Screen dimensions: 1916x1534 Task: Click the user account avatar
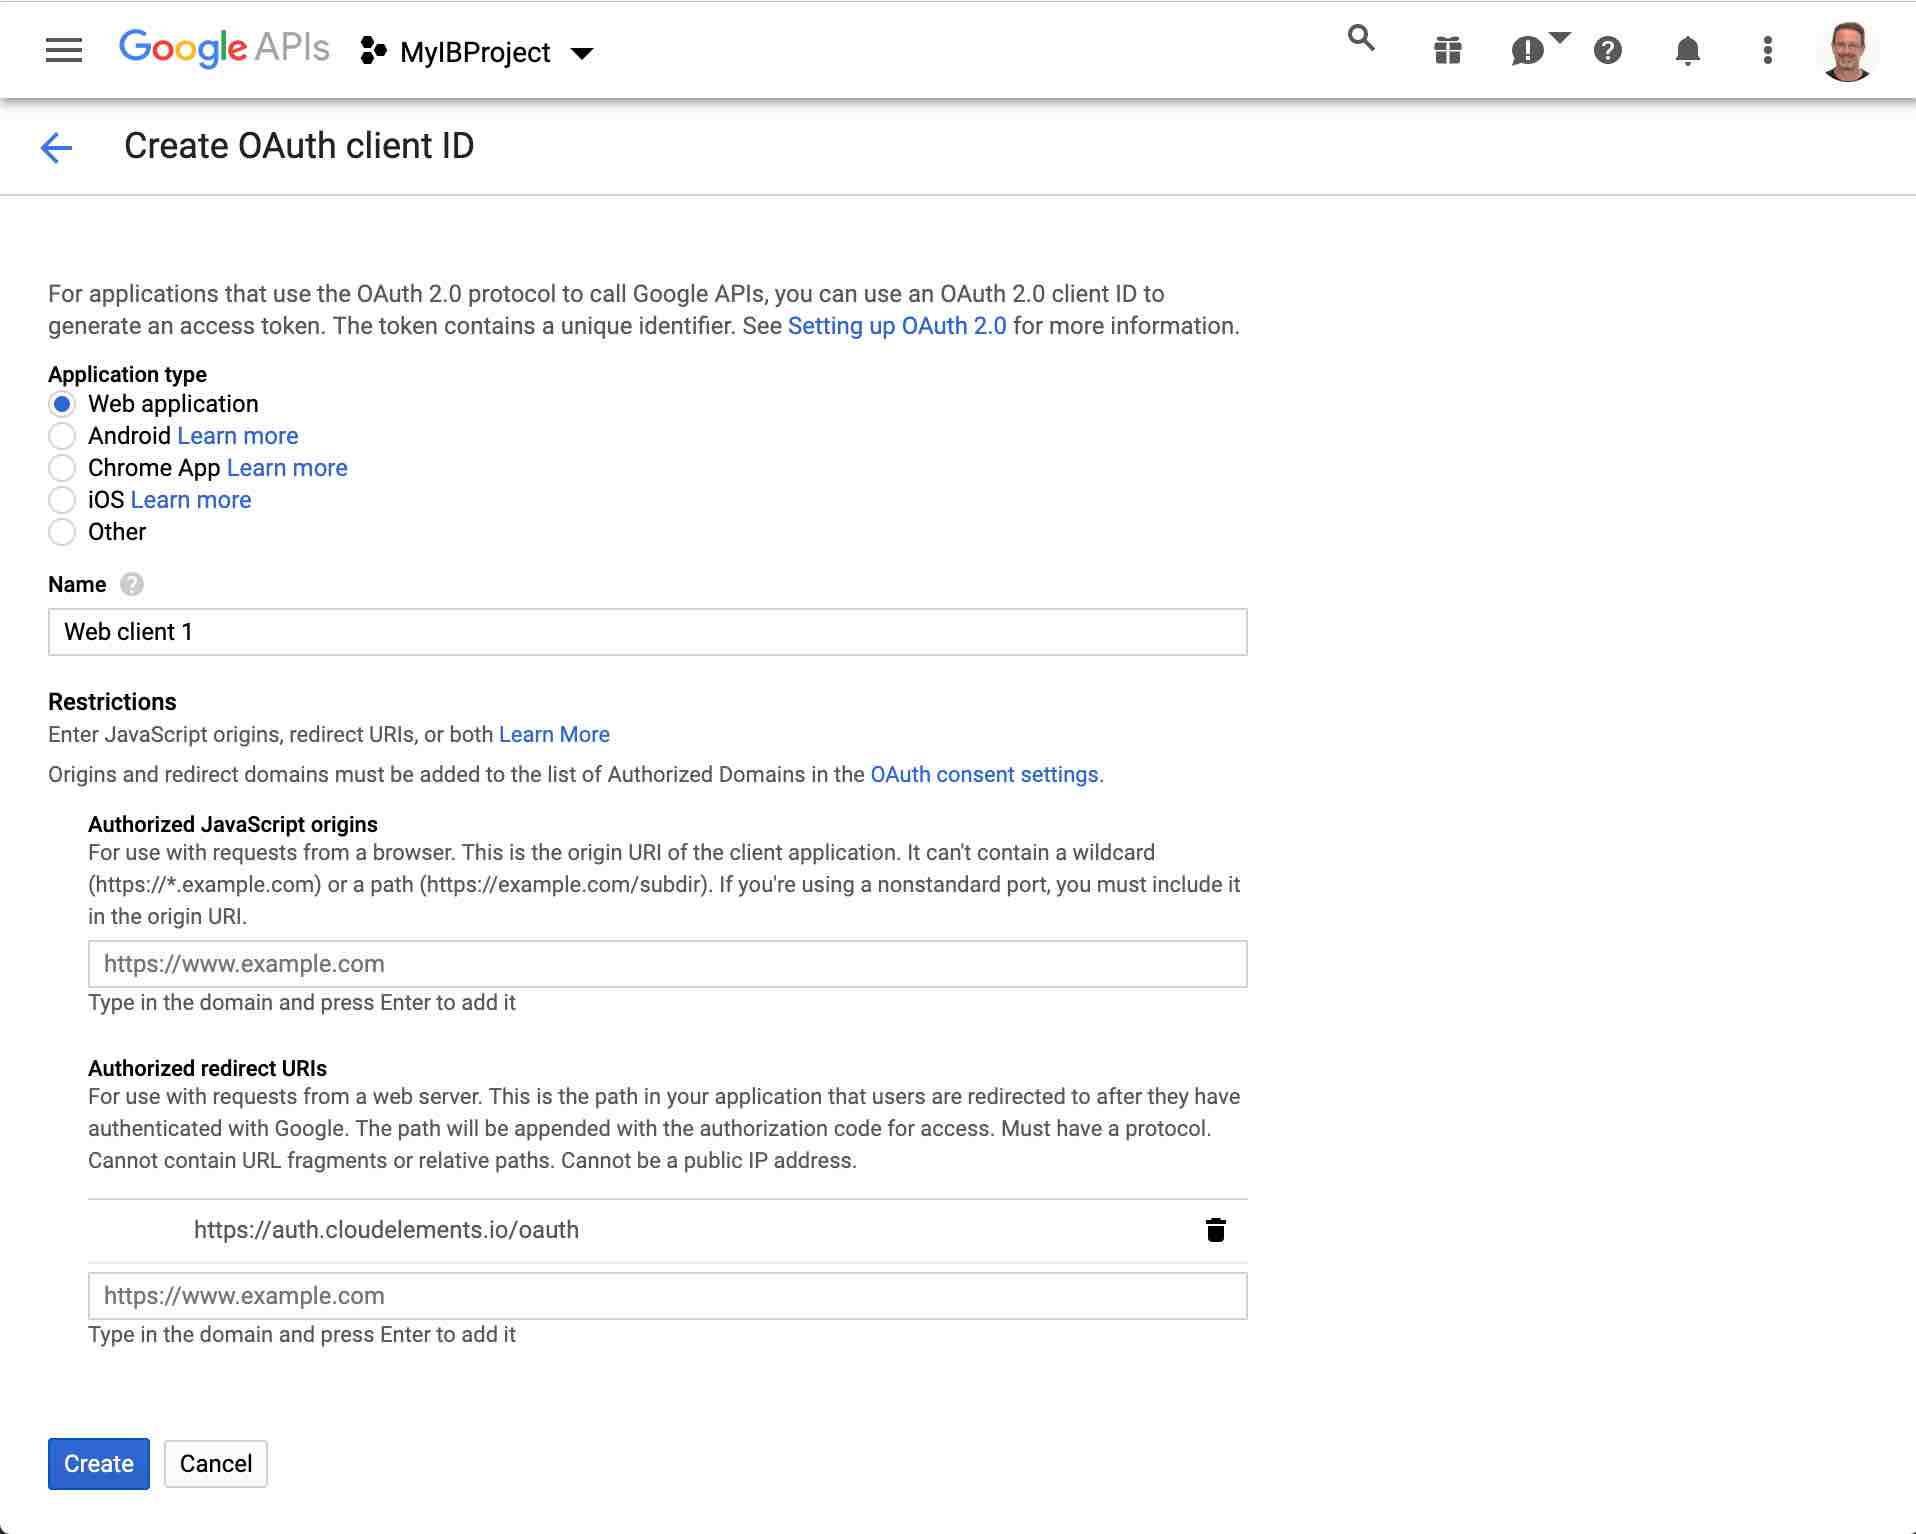pos(1847,50)
